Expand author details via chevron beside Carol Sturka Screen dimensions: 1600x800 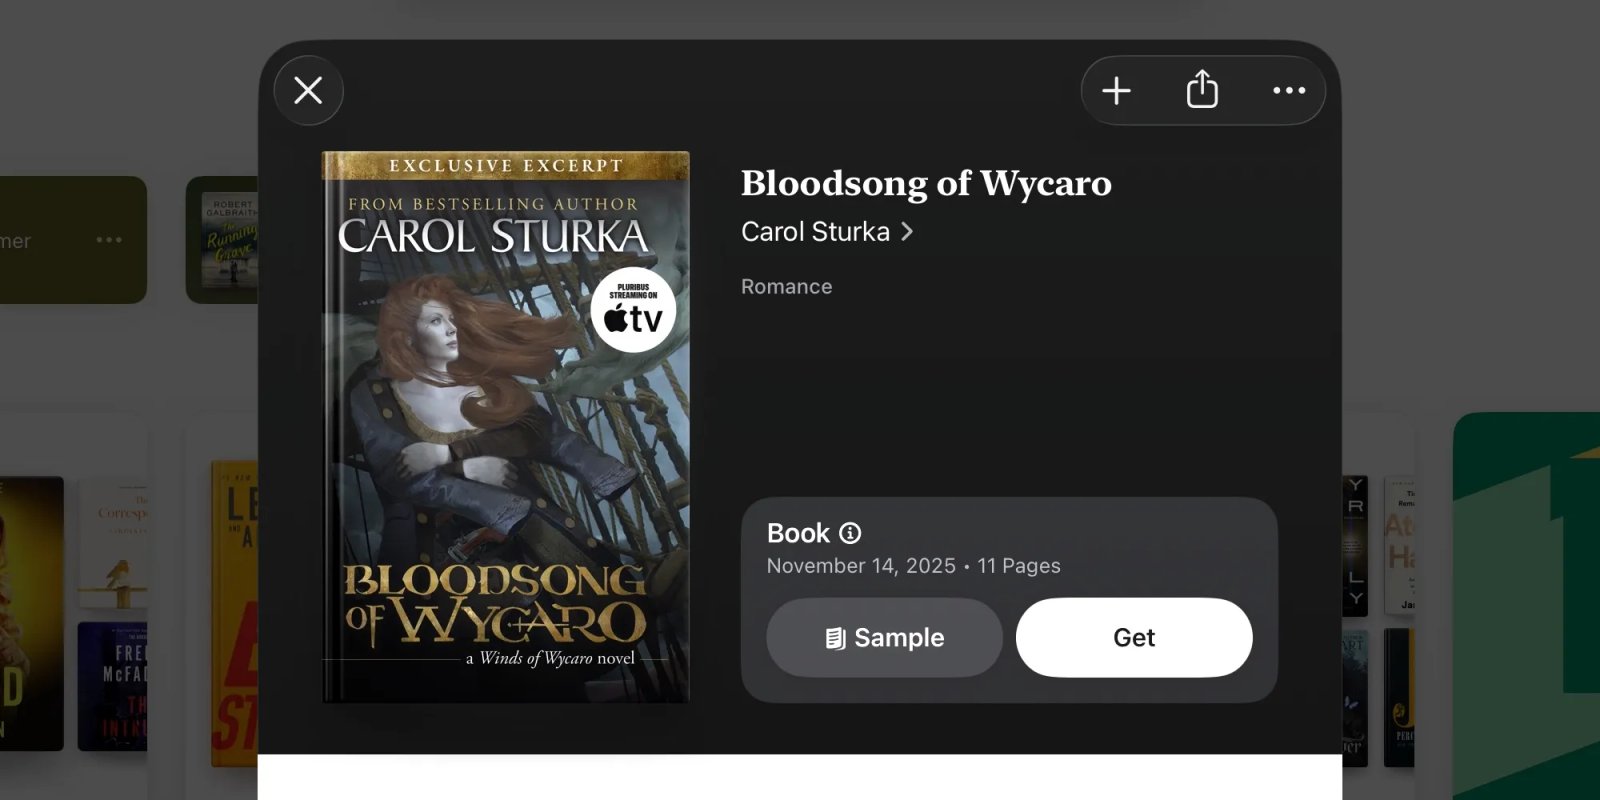click(908, 231)
